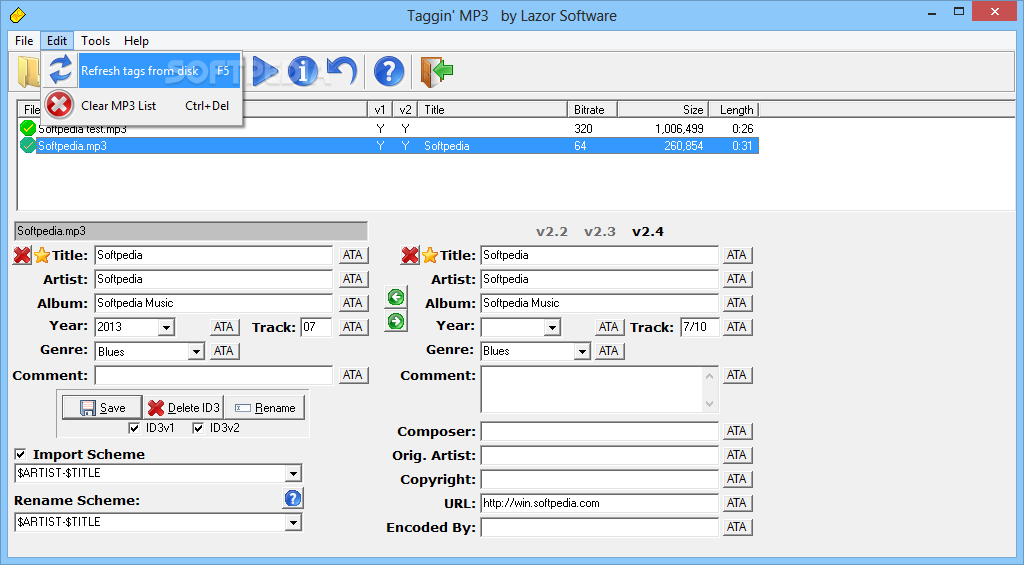Click ATA next to Encoded By field
The width and height of the screenshot is (1024, 565).
coord(737,527)
